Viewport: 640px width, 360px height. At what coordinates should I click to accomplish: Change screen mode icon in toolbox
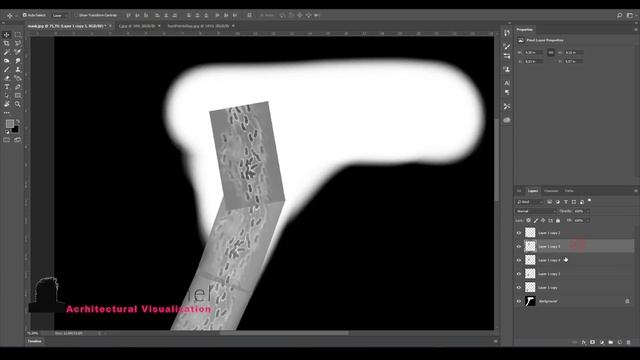coord(18,140)
